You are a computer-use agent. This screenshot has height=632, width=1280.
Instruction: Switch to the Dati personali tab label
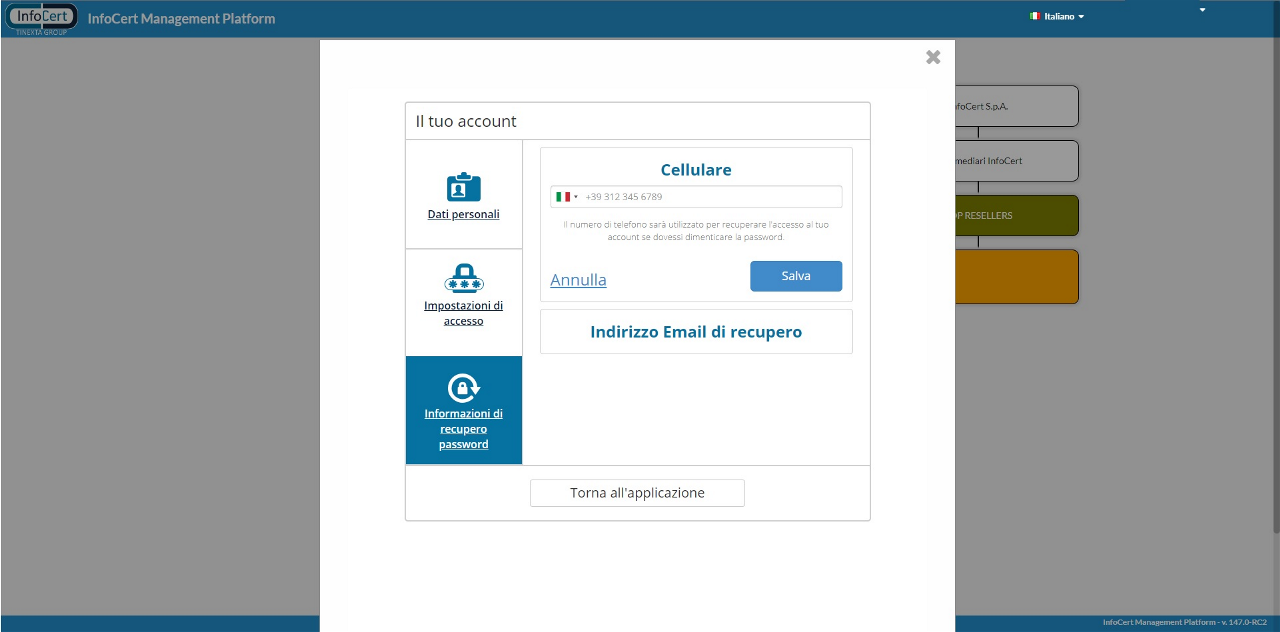coord(463,214)
